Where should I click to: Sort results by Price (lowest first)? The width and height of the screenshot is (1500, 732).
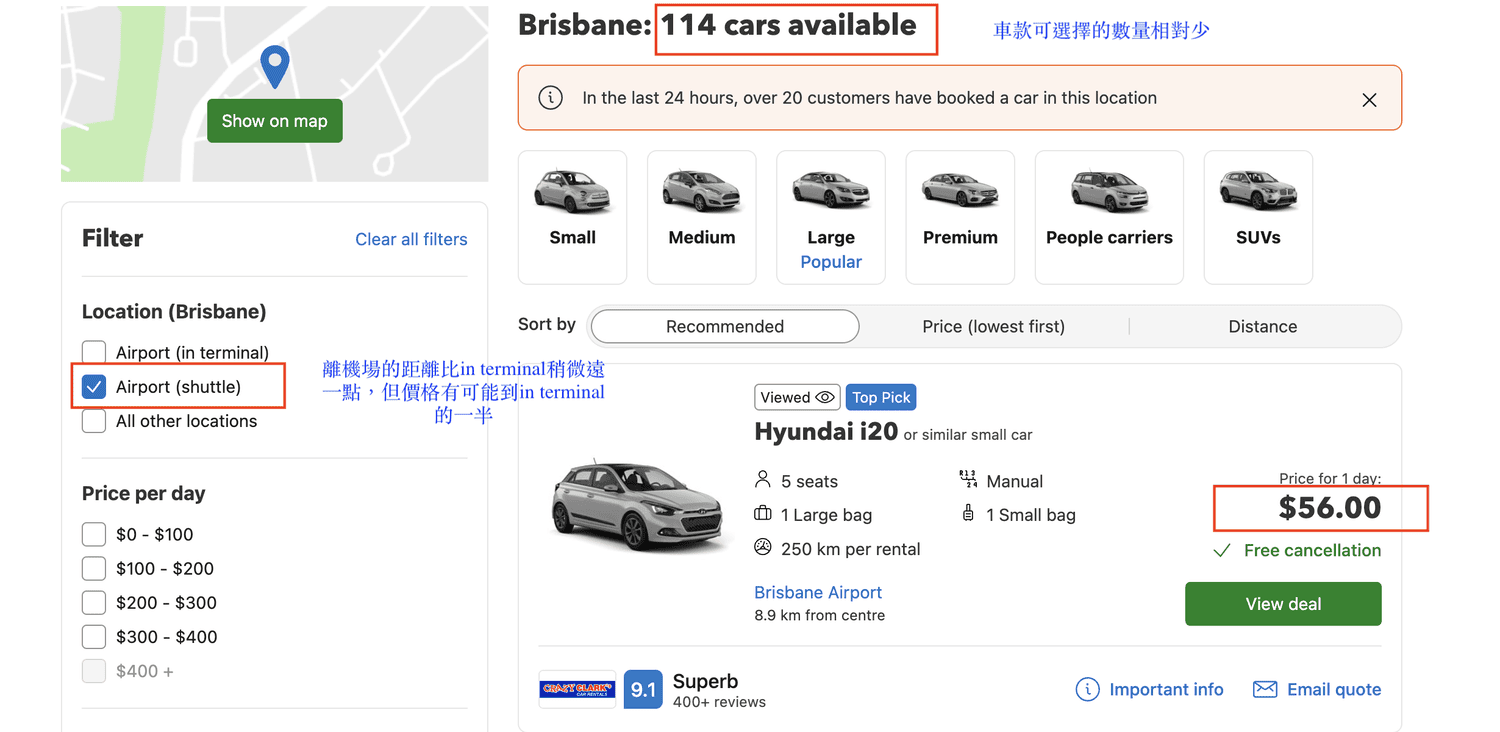(993, 326)
